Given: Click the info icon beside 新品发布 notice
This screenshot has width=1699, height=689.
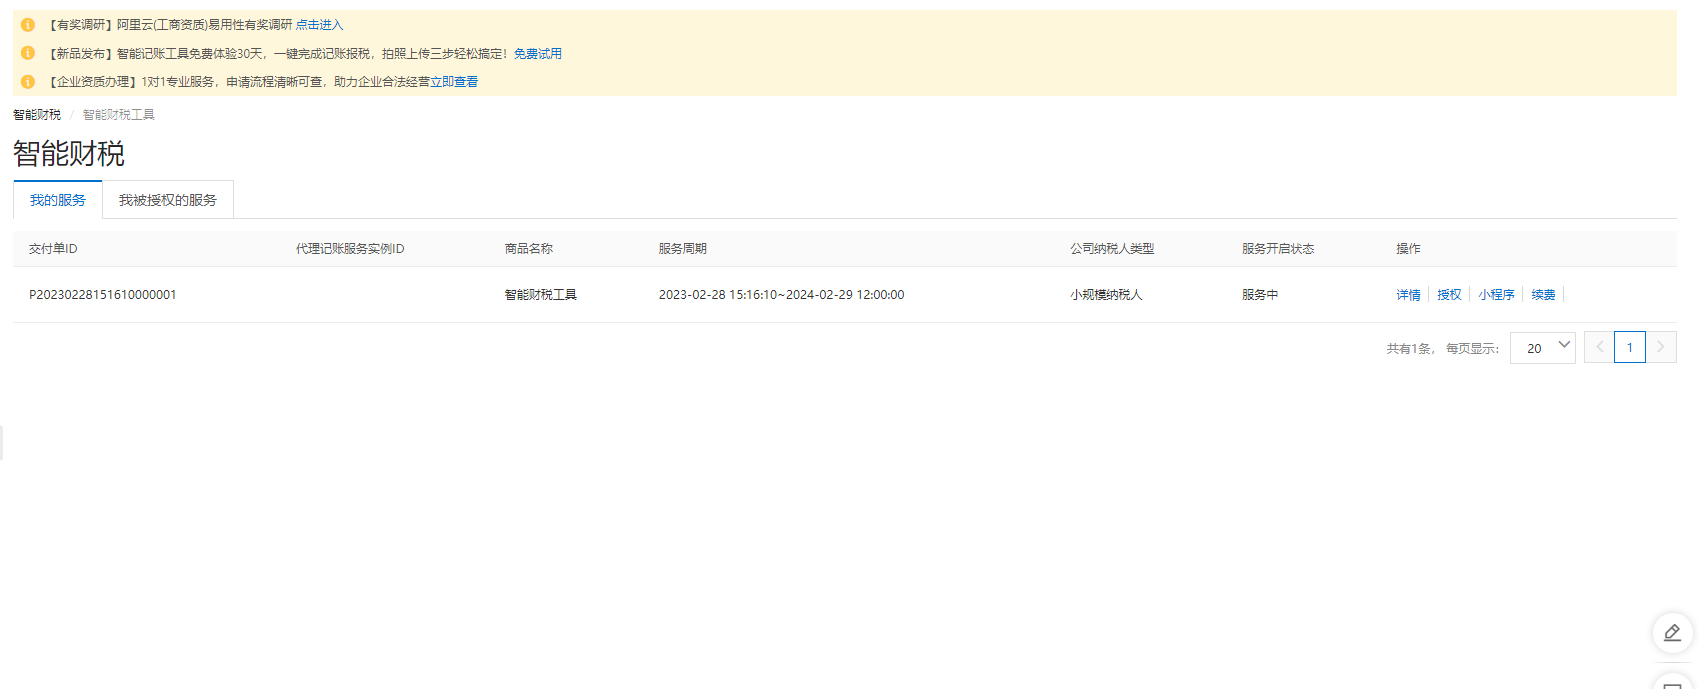Looking at the screenshot, I should tap(28, 53).
